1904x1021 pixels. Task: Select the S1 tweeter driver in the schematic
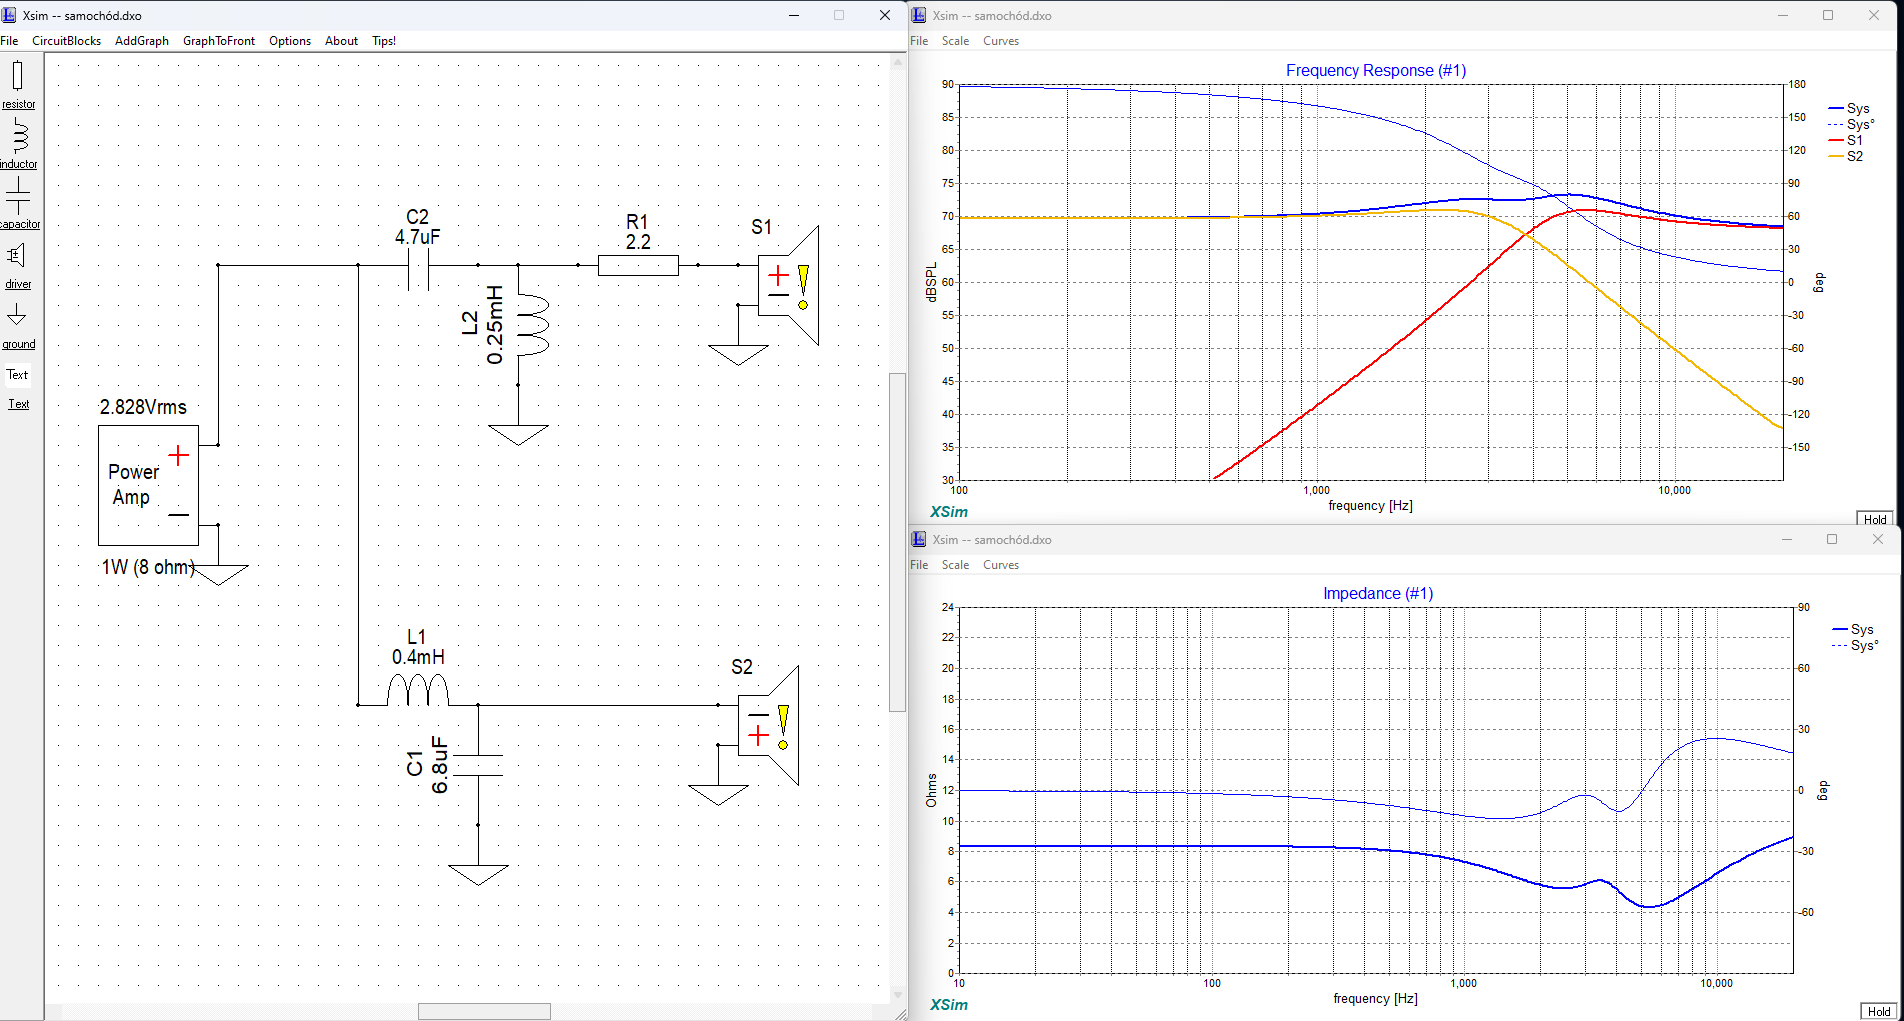(788, 286)
